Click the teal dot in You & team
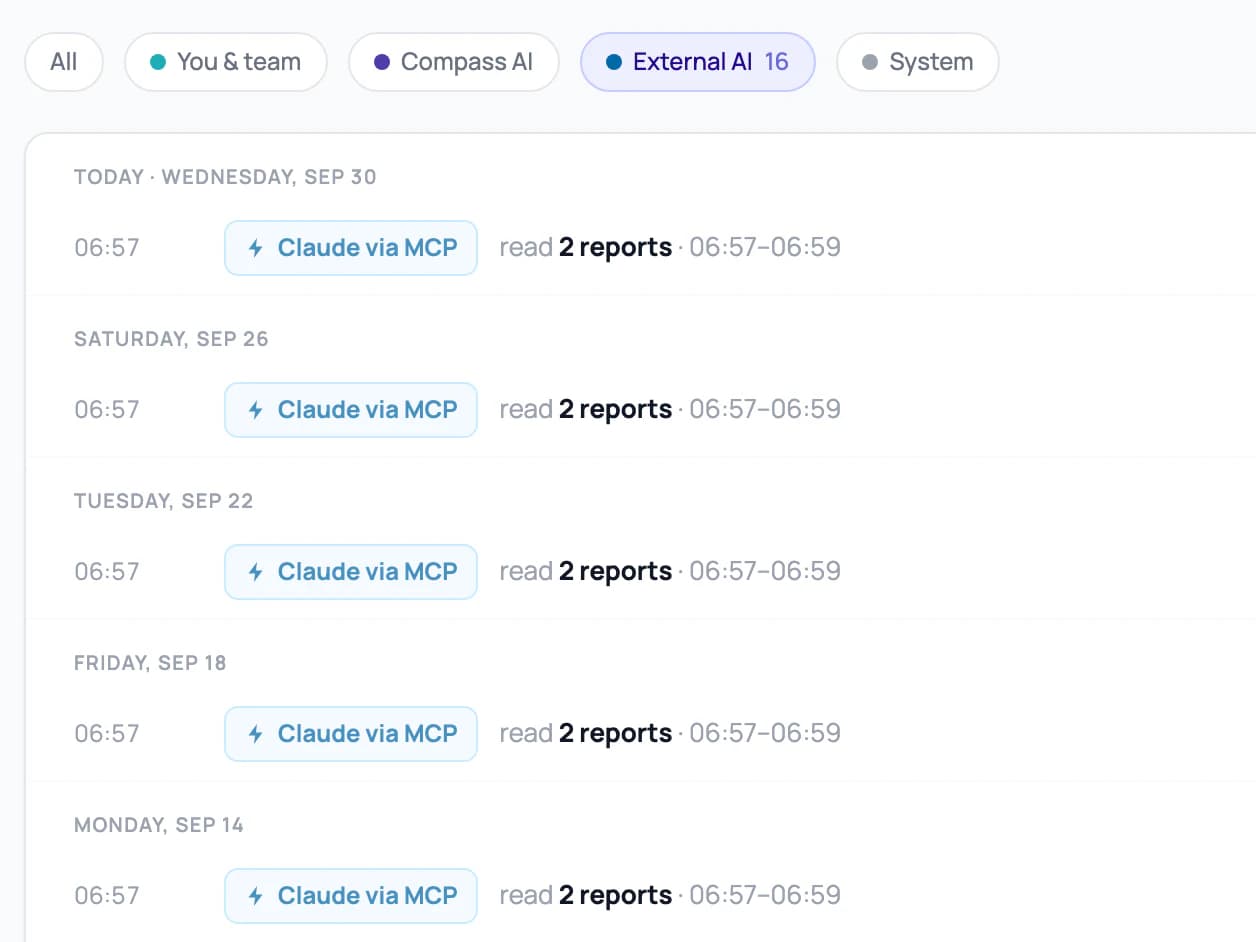The width and height of the screenshot is (1256, 942). tap(158, 62)
